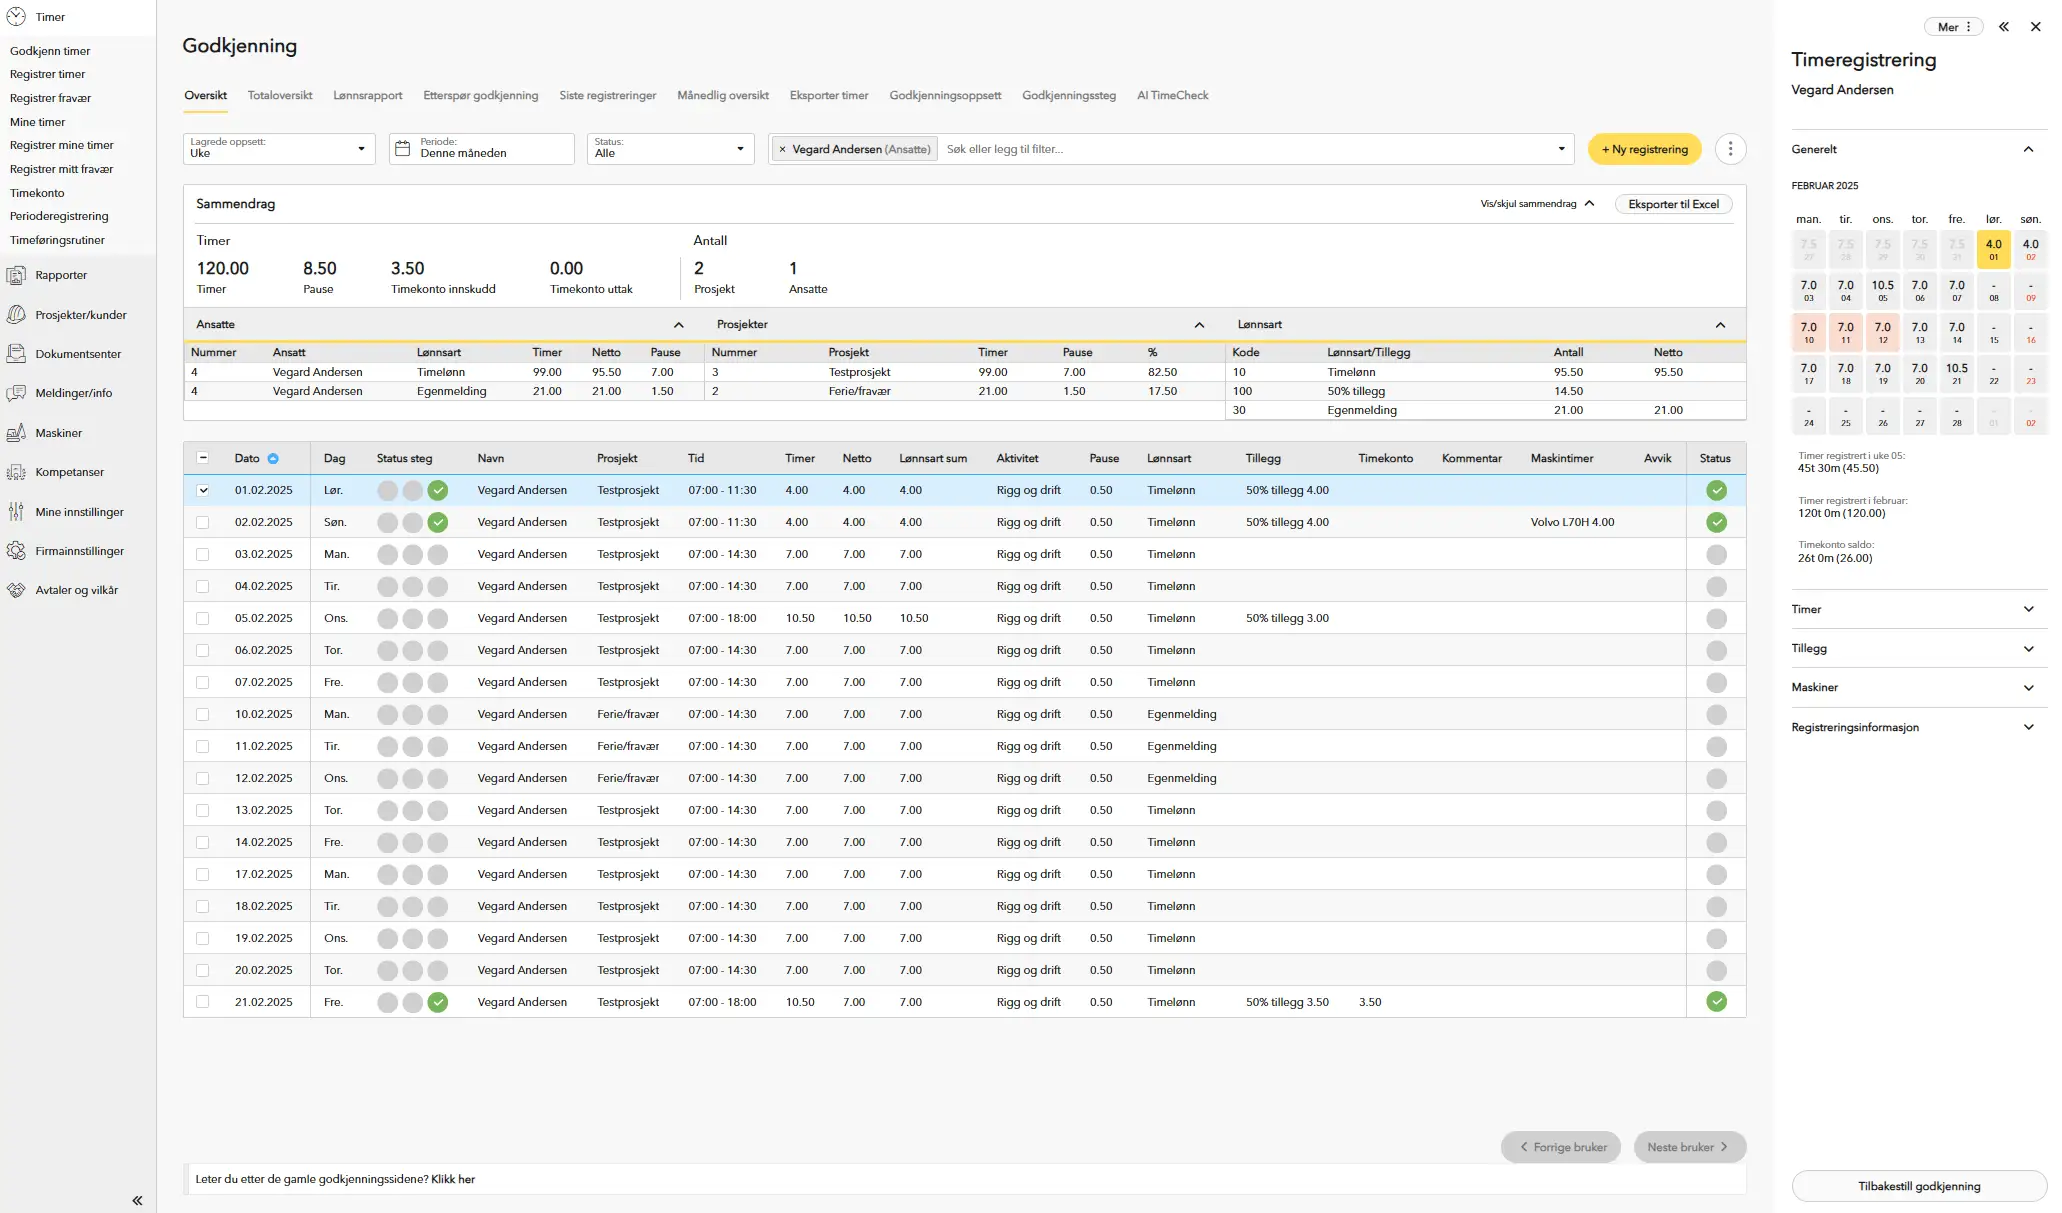Click green approved status for 01.02.2025 row
This screenshot has width=2062, height=1213.
coord(1716,490)
